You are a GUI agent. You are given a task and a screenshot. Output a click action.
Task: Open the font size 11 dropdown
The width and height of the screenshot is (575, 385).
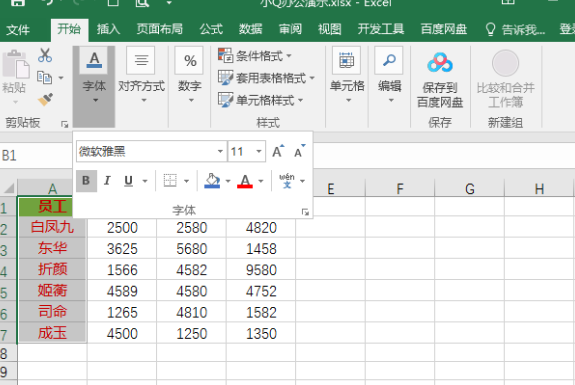(259, 151)
